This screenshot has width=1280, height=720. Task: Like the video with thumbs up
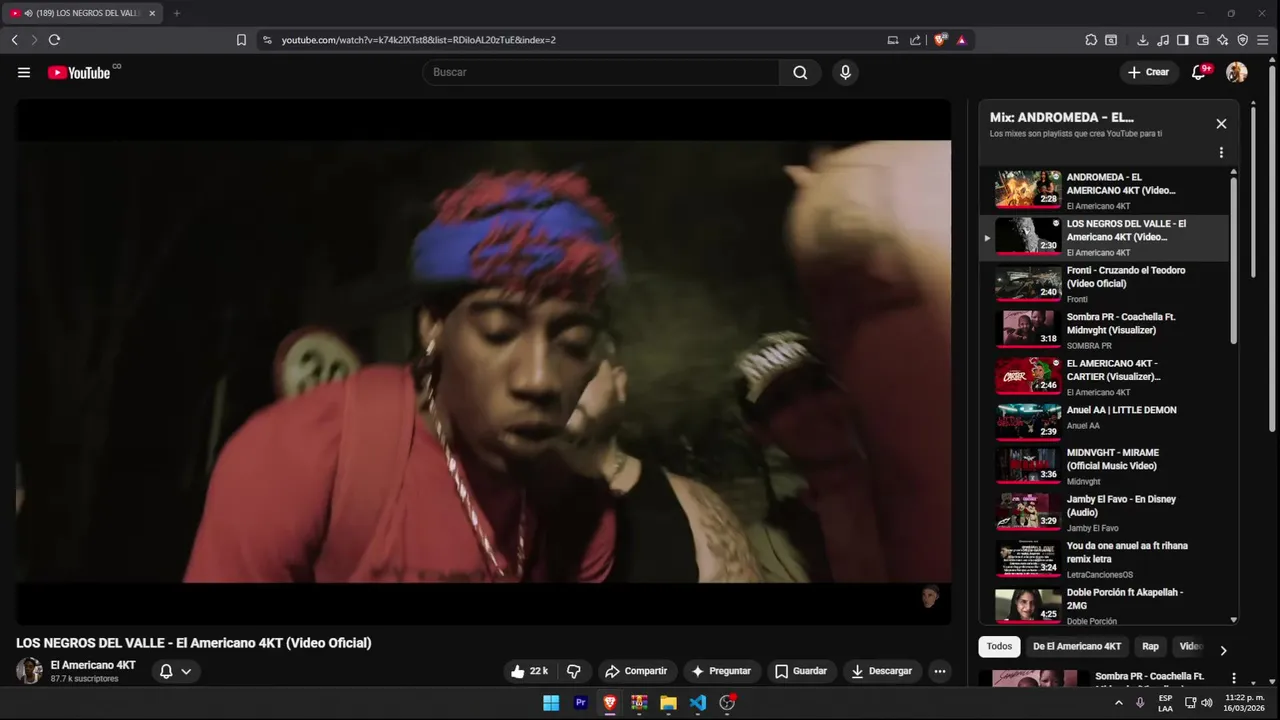pos(530,671)
